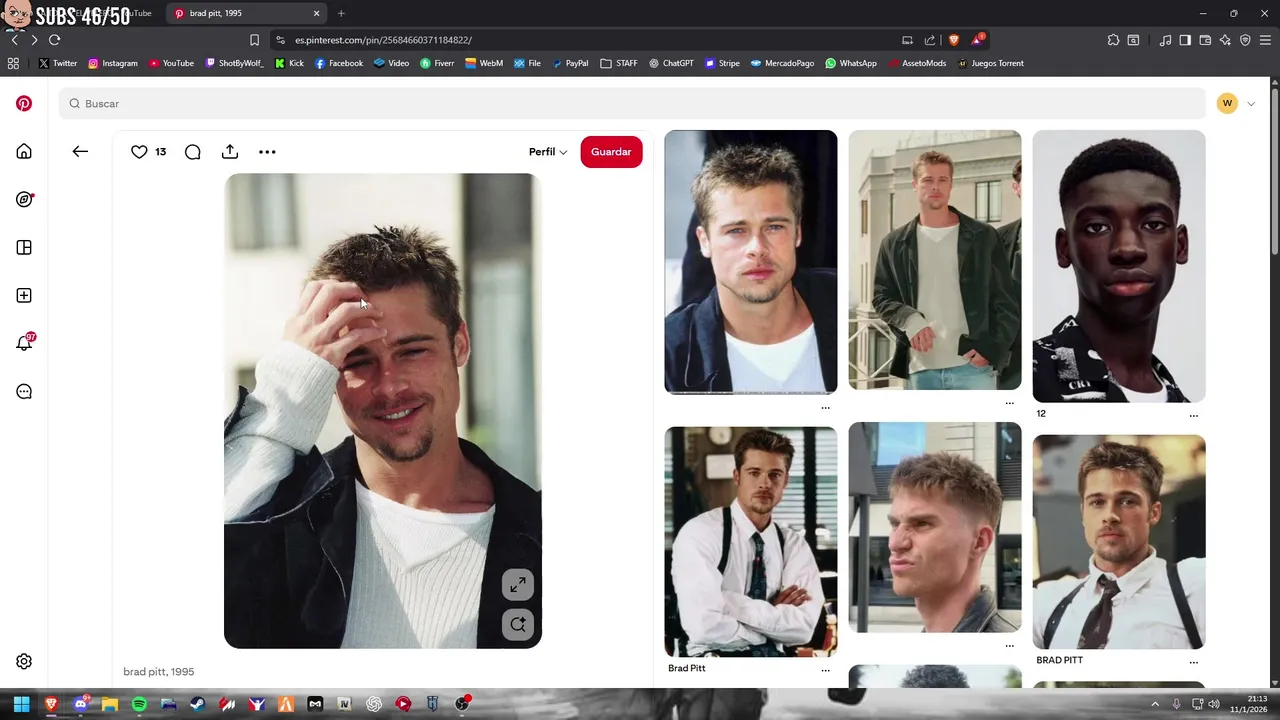Open the messages chat bubble in sidebar

[x=24, y=391]
